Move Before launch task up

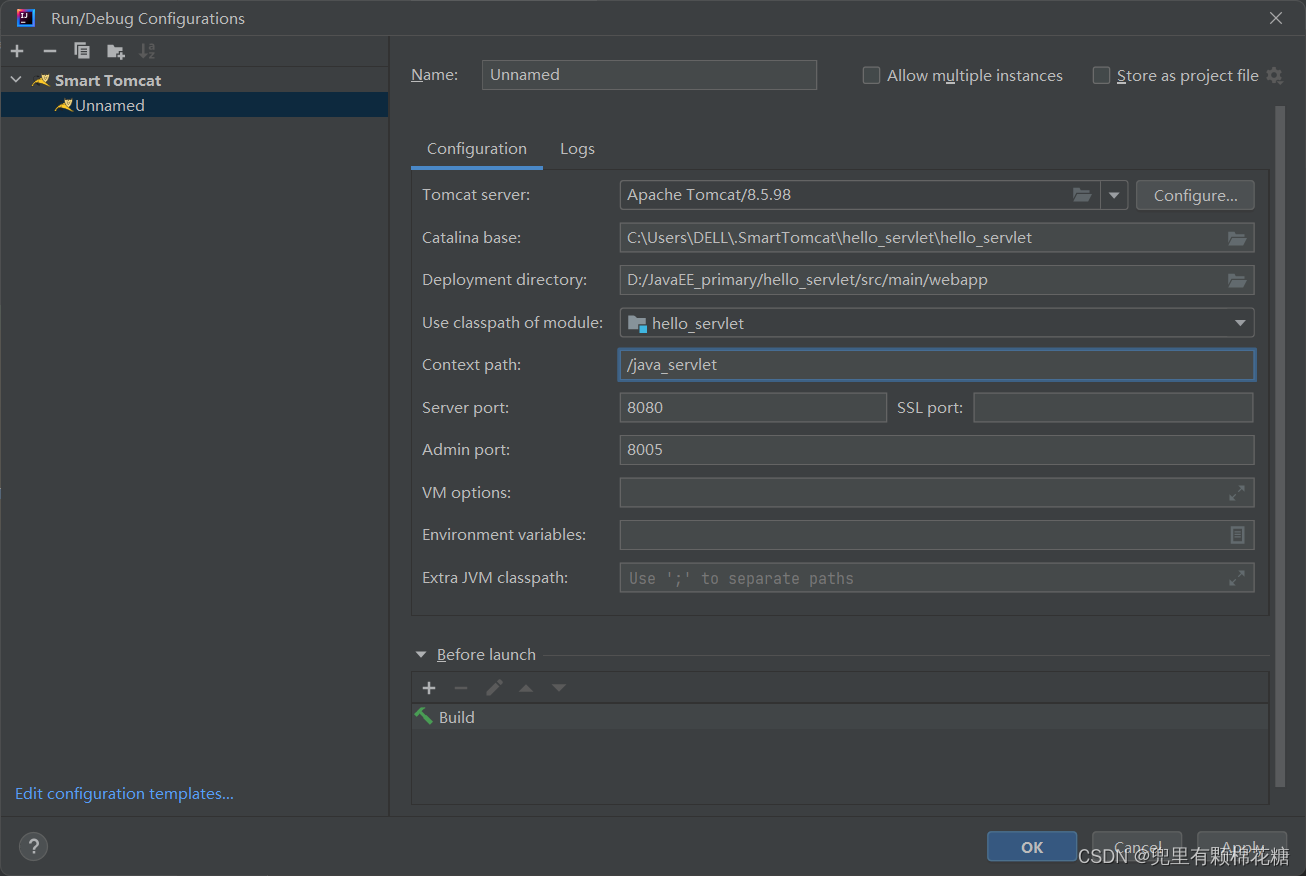click(526, 688)
